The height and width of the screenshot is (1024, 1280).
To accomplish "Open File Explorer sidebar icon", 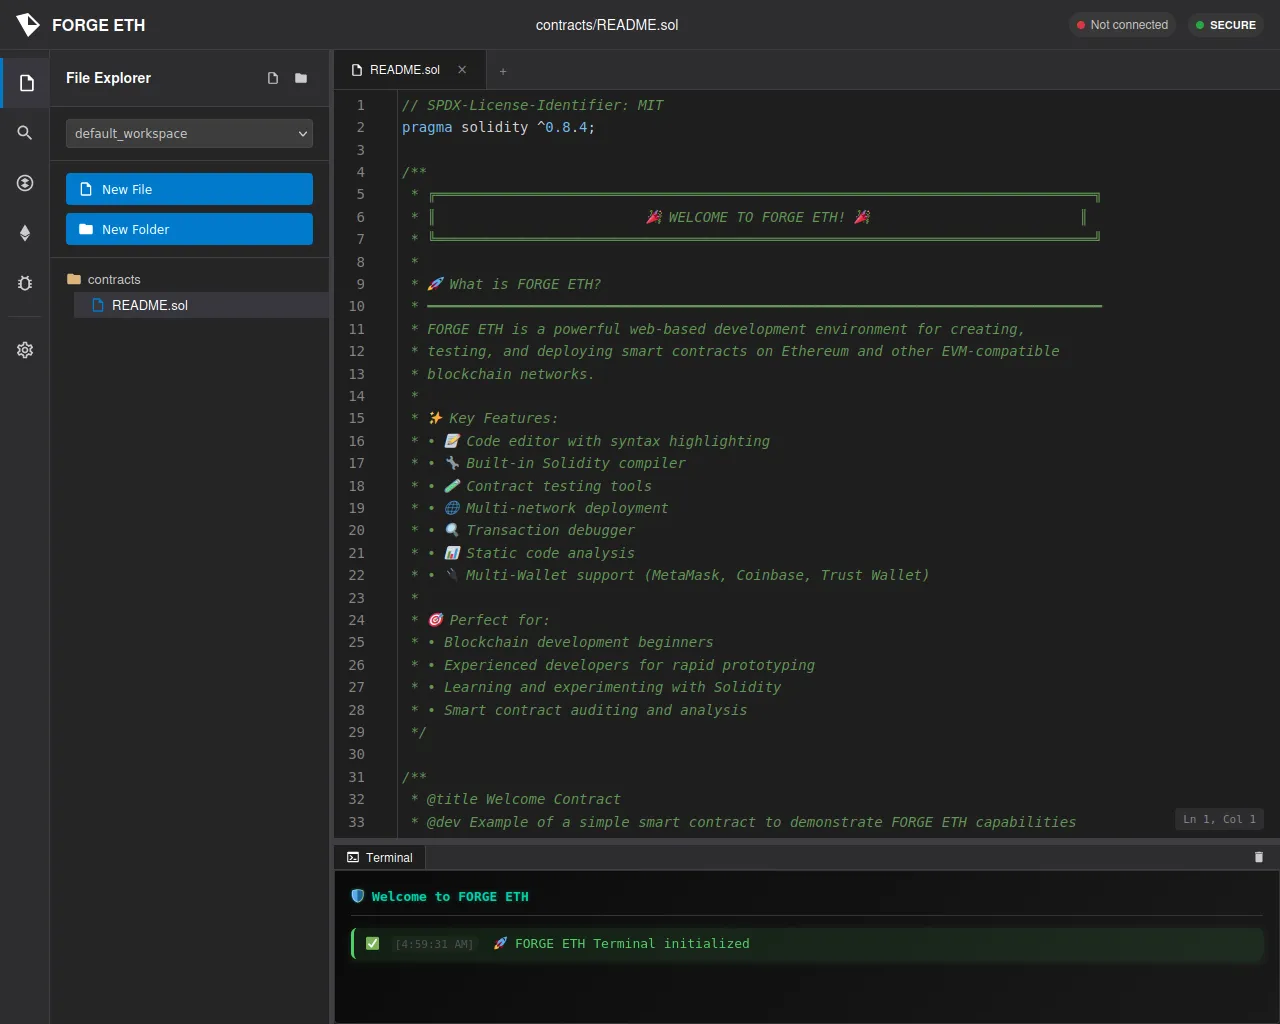I will coord(26,83).
